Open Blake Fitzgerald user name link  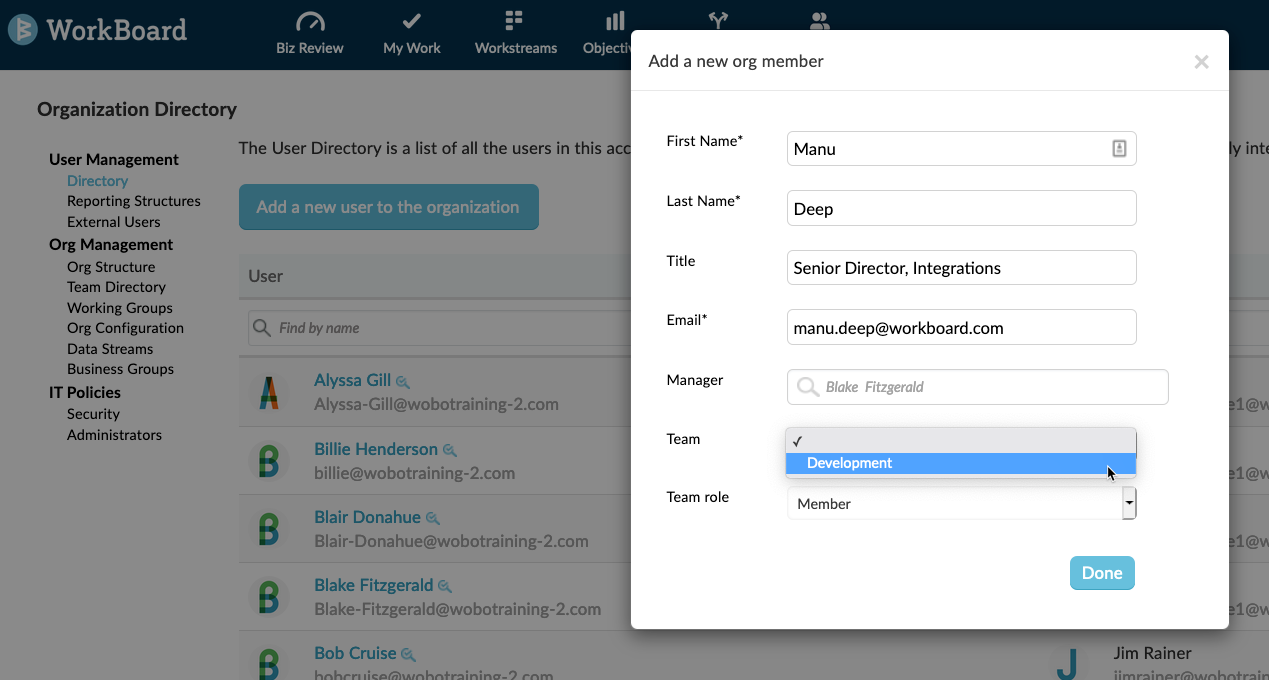click(x=373, y=585)
